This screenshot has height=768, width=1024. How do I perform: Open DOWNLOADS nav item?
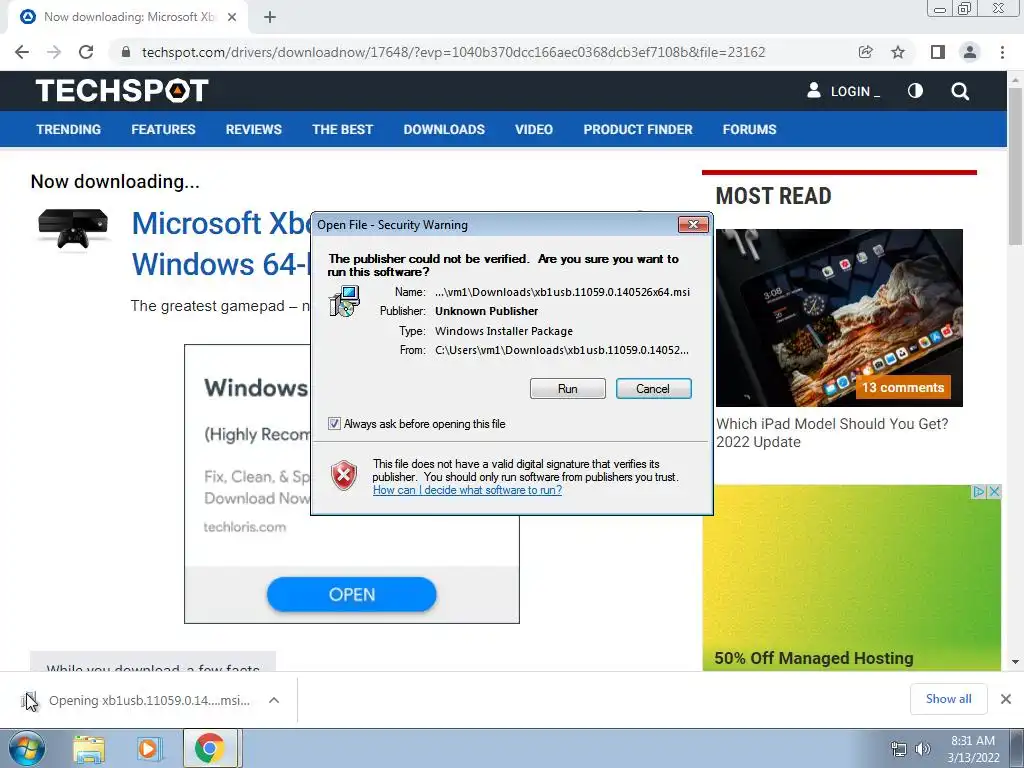[444, 129]
